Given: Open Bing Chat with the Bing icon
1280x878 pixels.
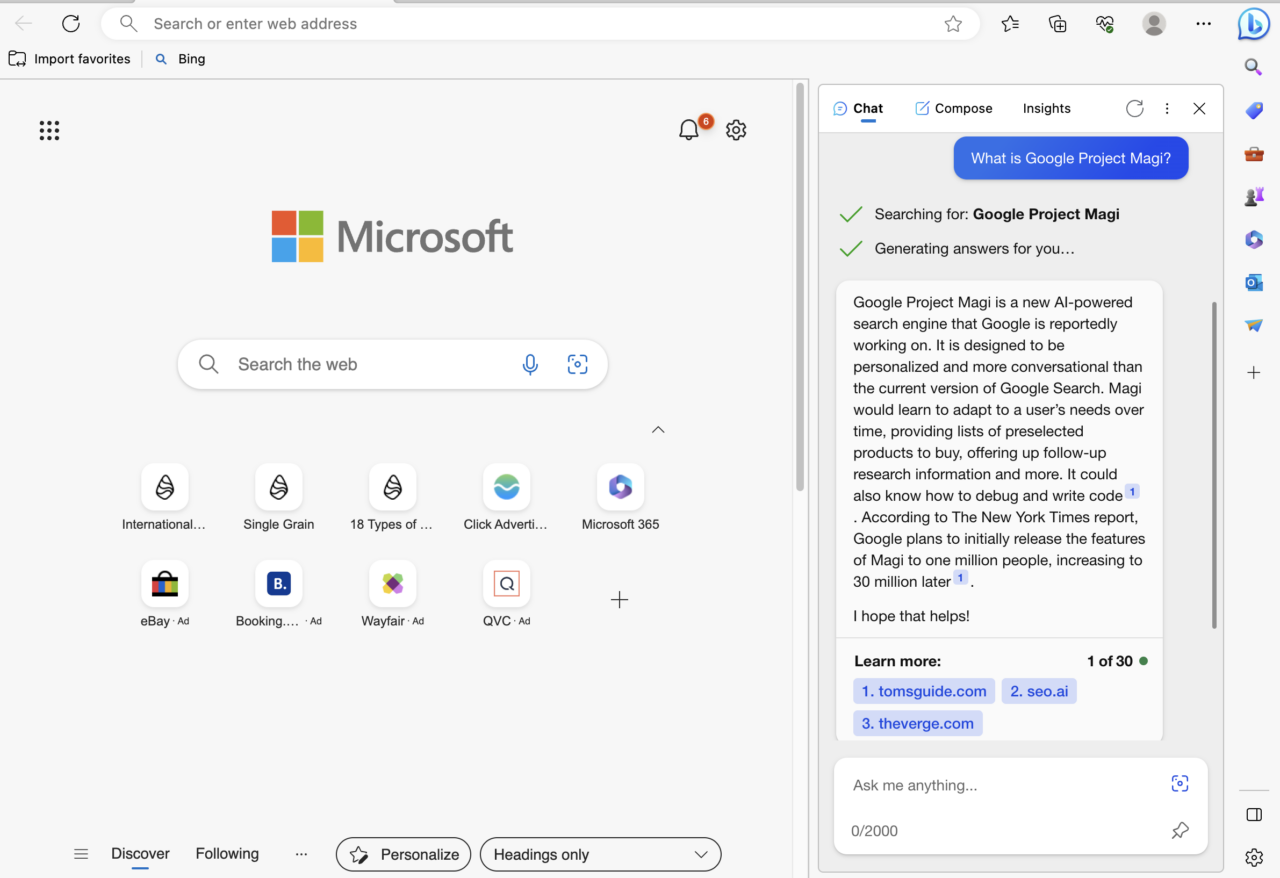Looking at the screenshot, I should tap(1253, 24).
